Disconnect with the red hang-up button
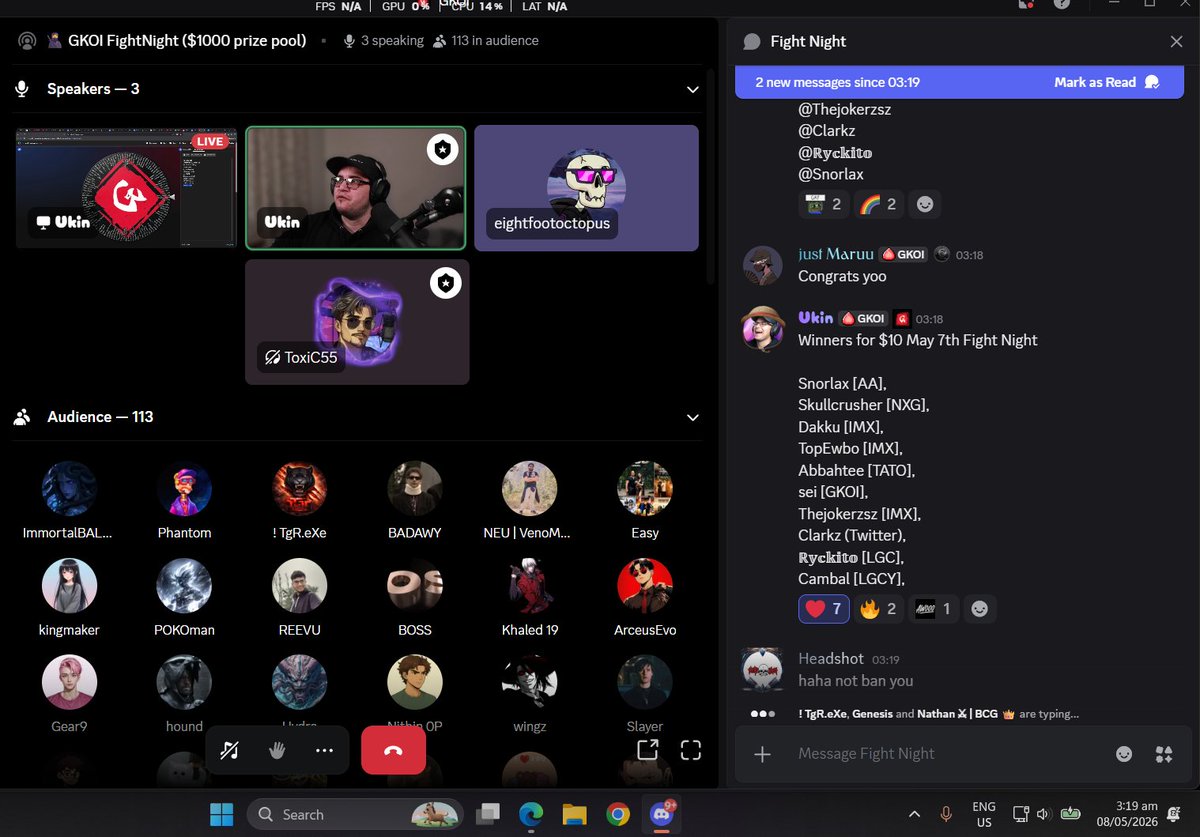 393,750
